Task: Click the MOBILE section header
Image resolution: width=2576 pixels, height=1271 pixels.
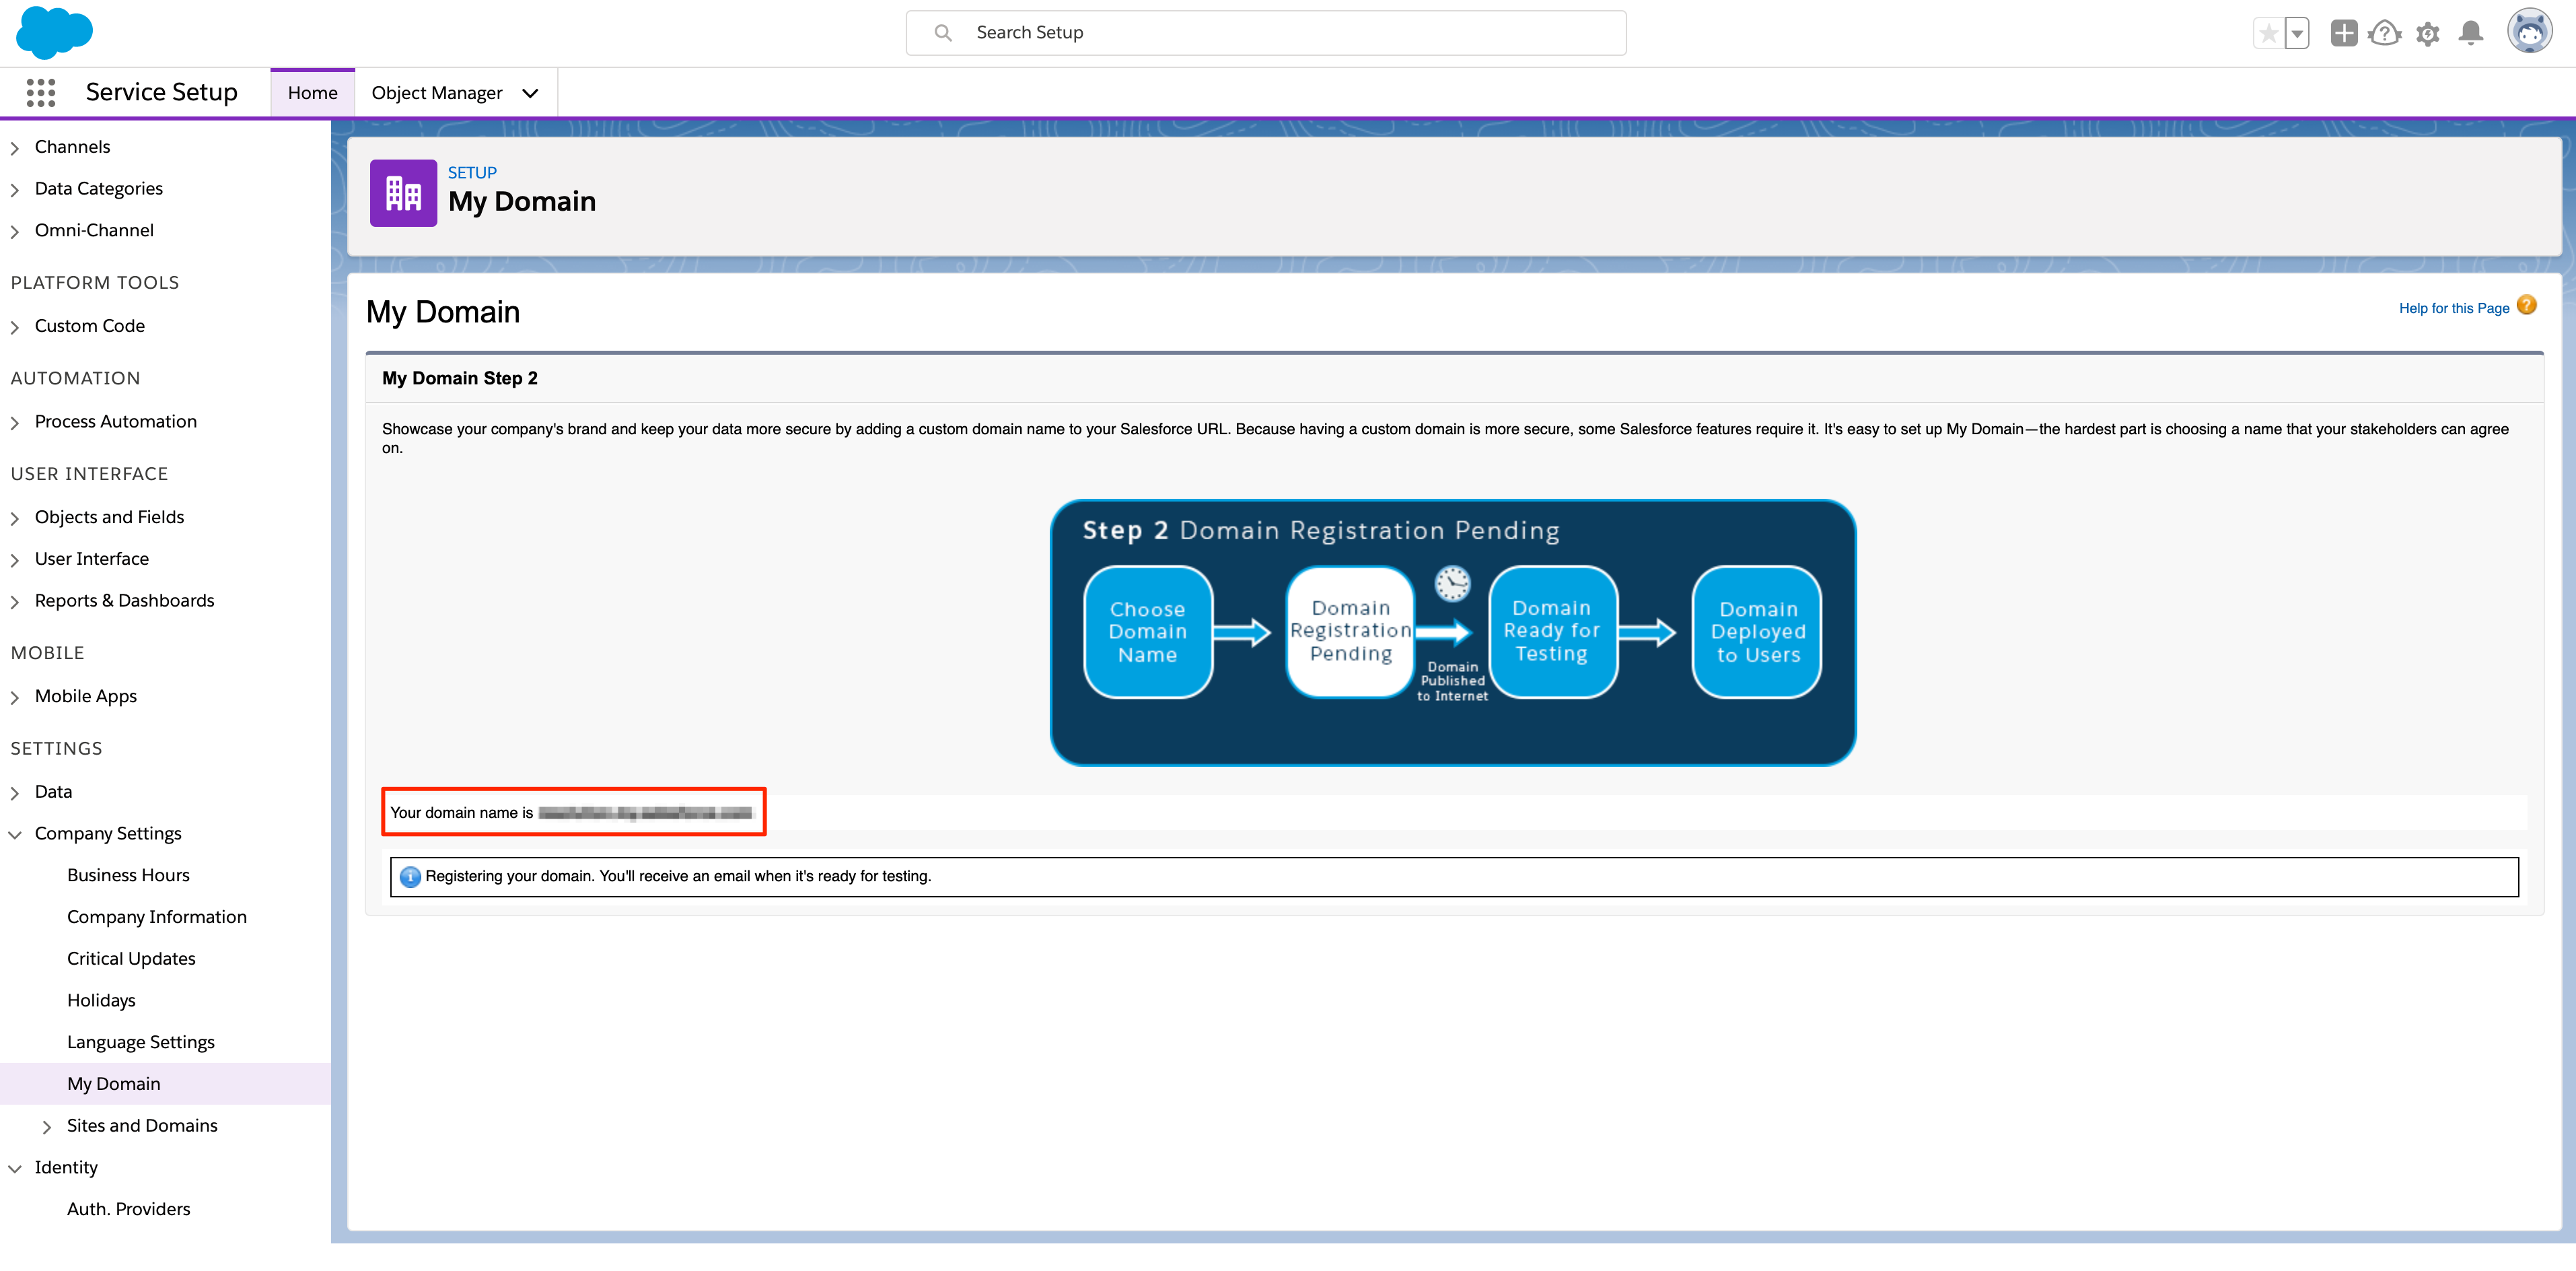Action: [x=48, y=653]
